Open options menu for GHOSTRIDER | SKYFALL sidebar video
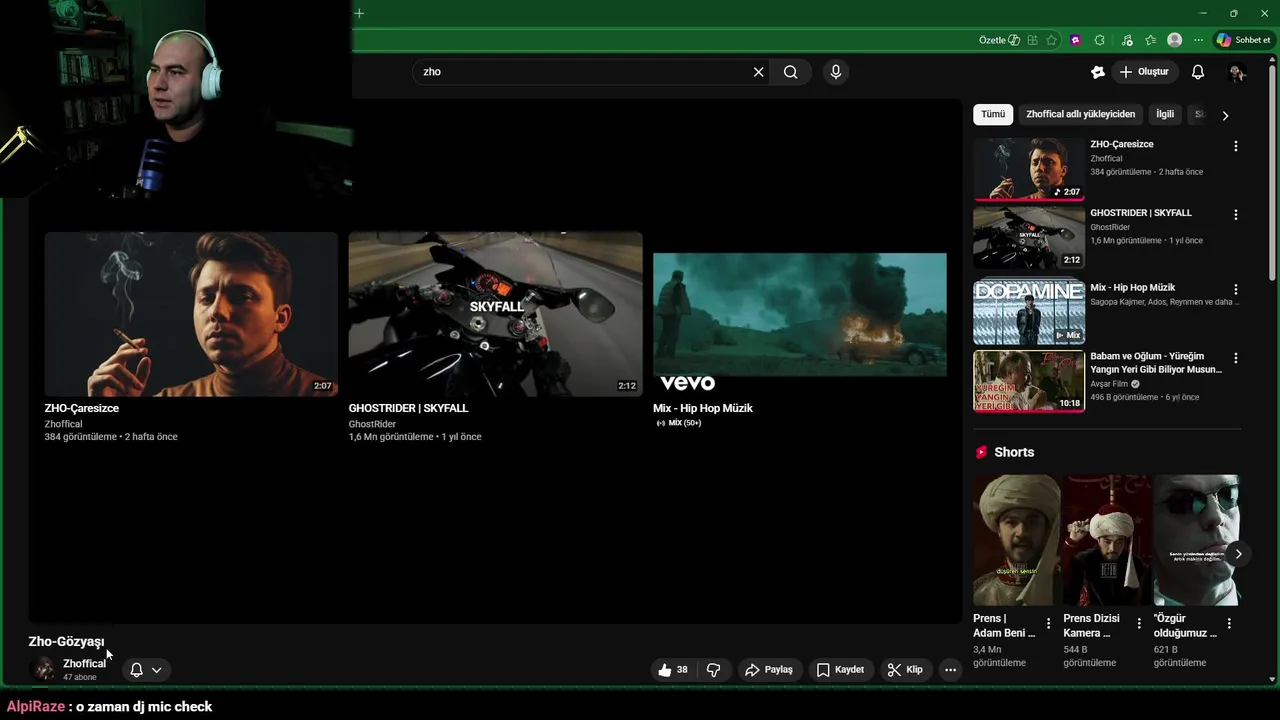The height and width of the screenshot is (720, 1280). (1236, 215)
